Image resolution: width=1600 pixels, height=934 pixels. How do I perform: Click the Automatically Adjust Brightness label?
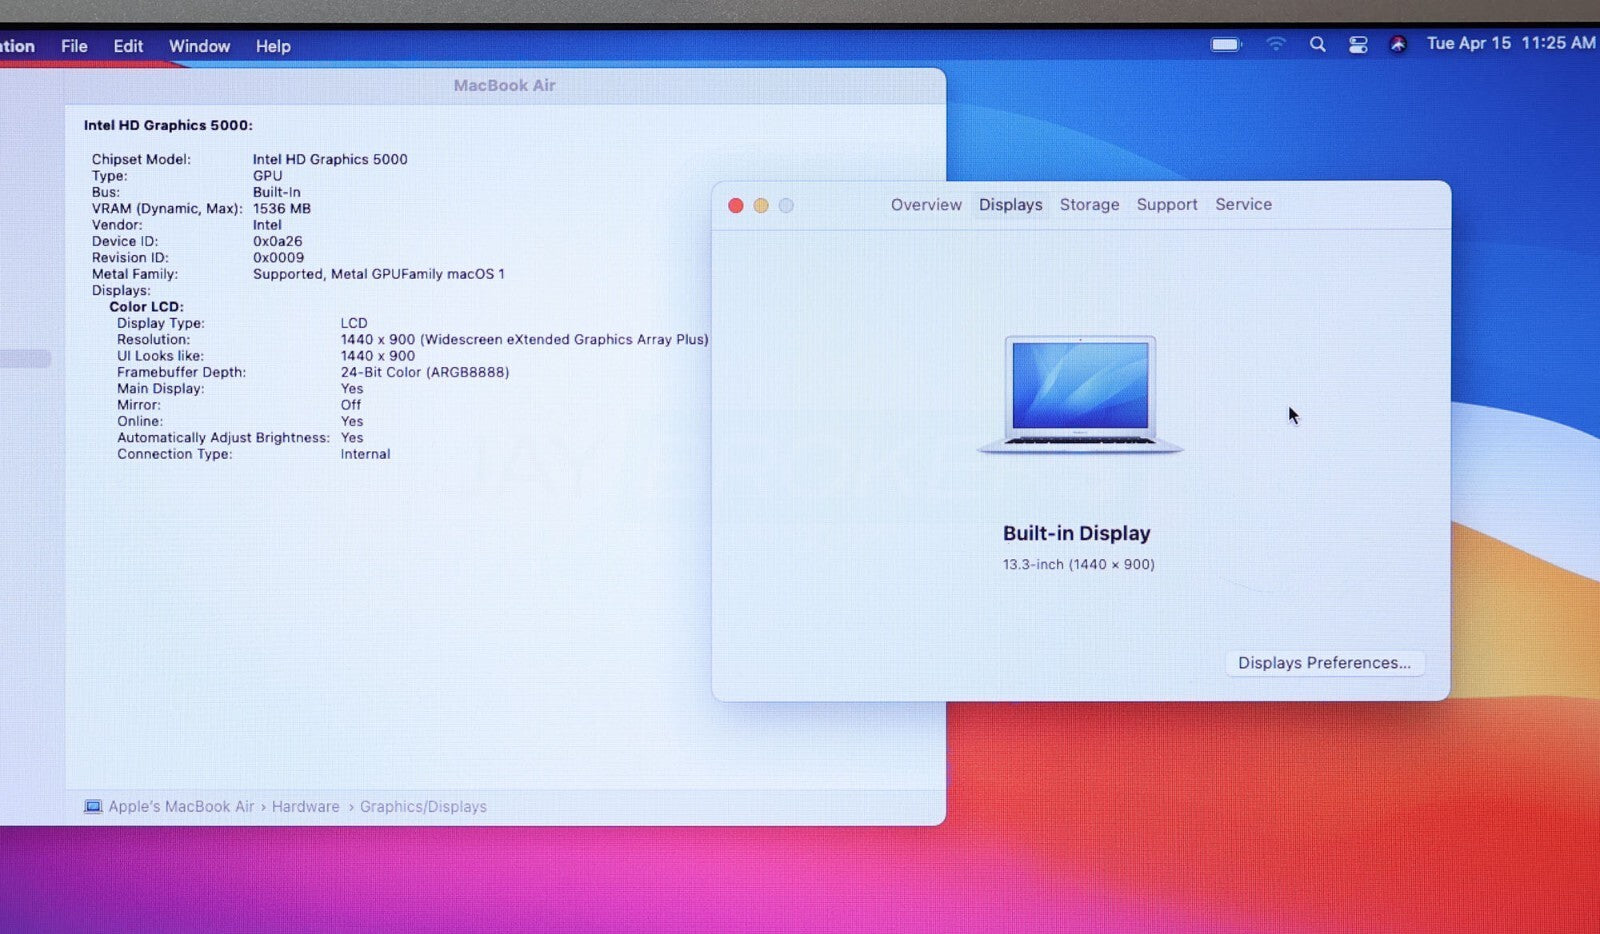pyautogui.click(x=223, y=438)
